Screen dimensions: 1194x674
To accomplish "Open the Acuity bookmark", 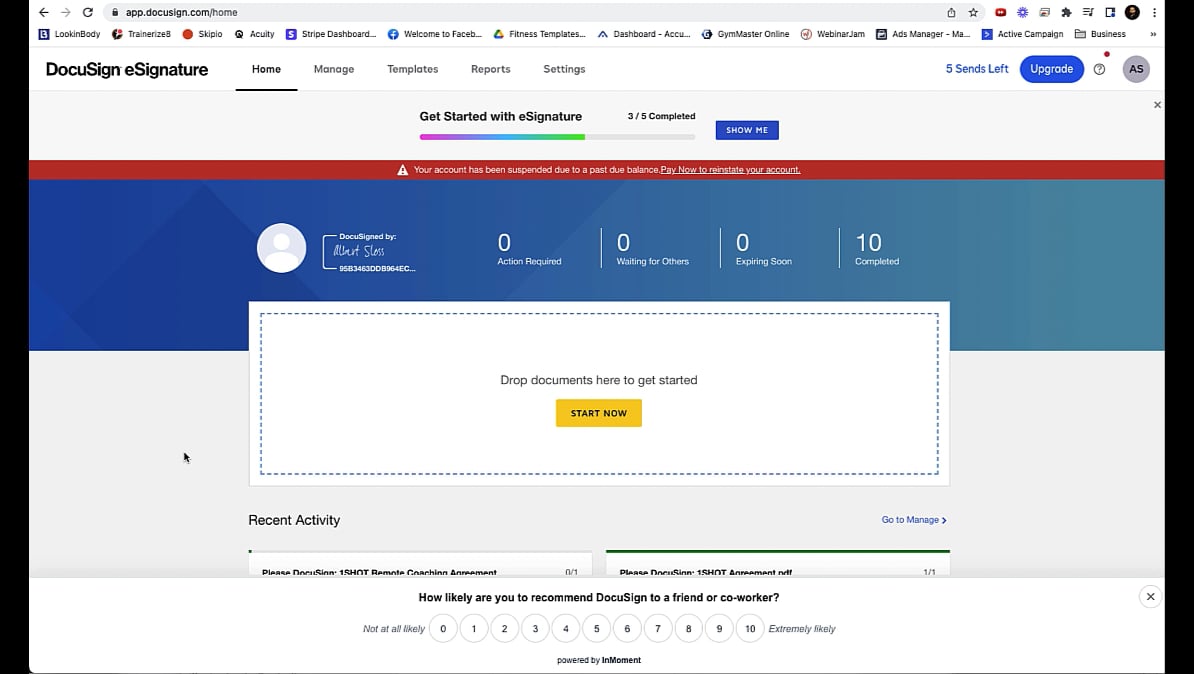I will click(254, 34).
